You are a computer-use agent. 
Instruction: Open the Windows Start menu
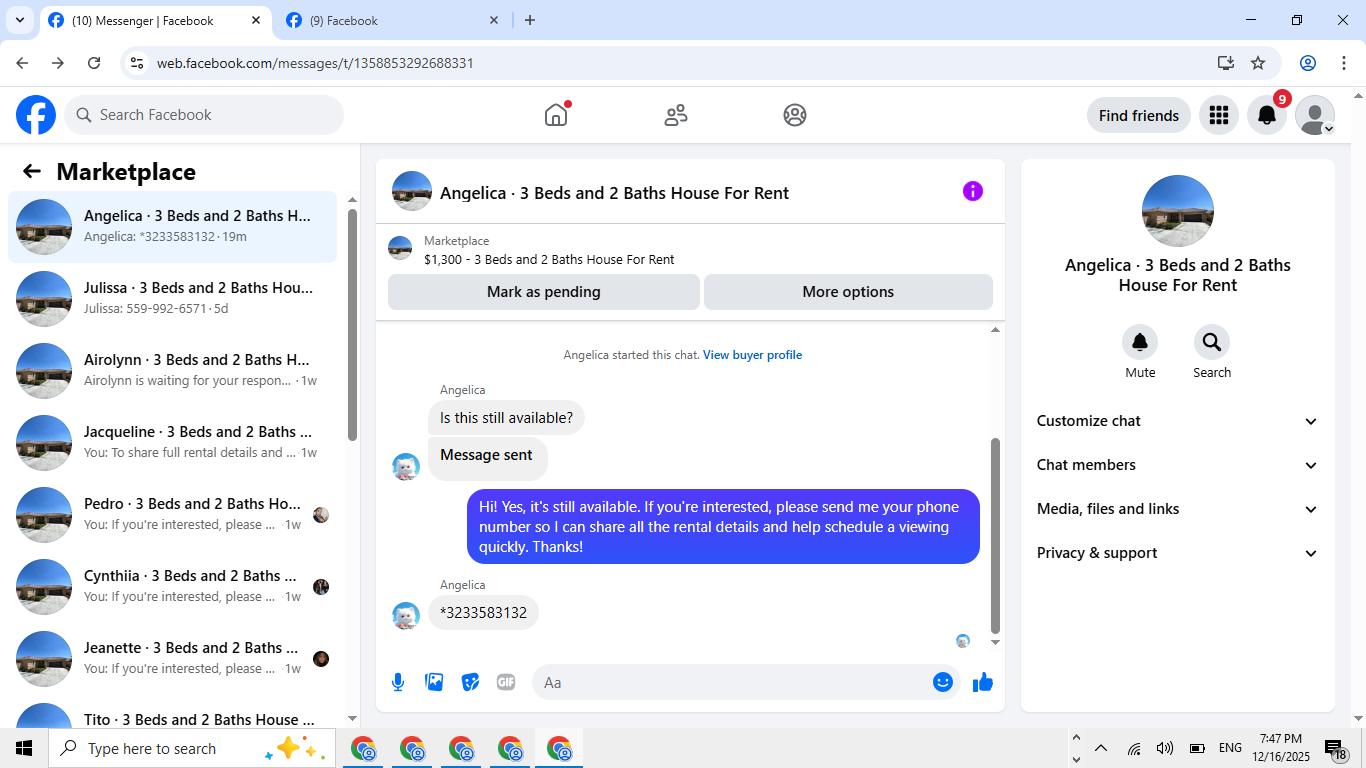(24, 748)
